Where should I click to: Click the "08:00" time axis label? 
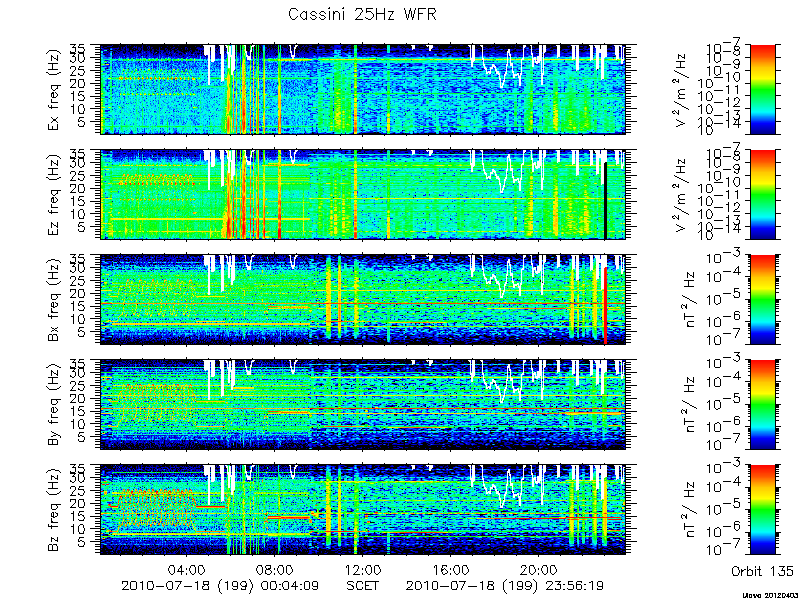274,569
